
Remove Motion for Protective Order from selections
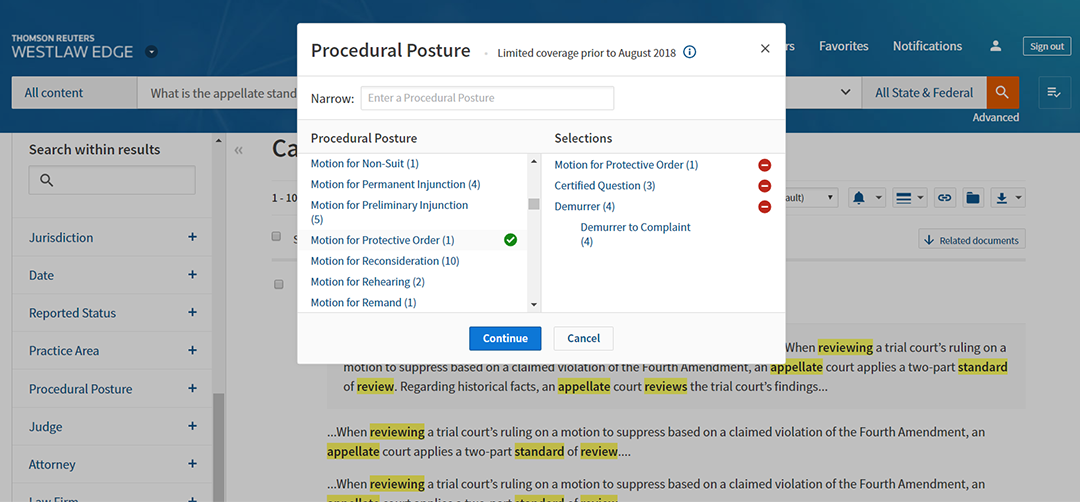tap(765, 165)
